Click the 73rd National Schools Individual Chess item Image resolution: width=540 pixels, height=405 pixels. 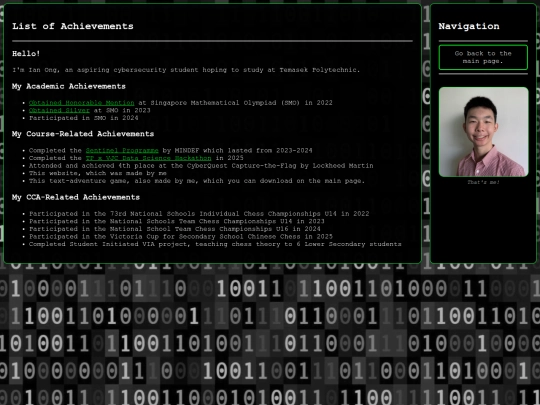click(199, 214)
